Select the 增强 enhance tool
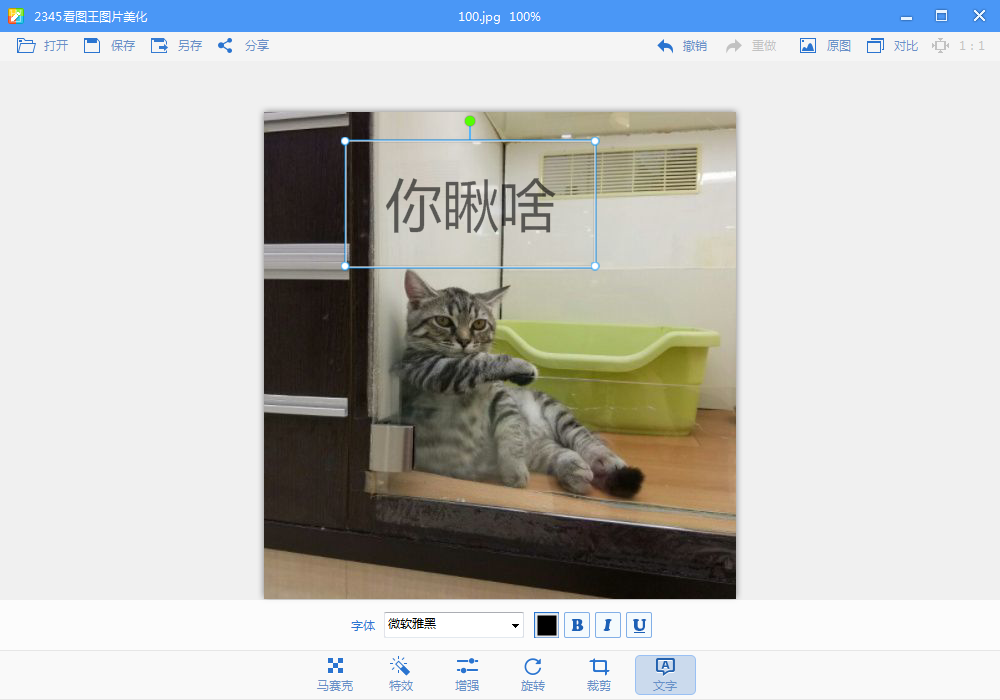This screenshot has height=700, width=1000. [x=467, y=675]
